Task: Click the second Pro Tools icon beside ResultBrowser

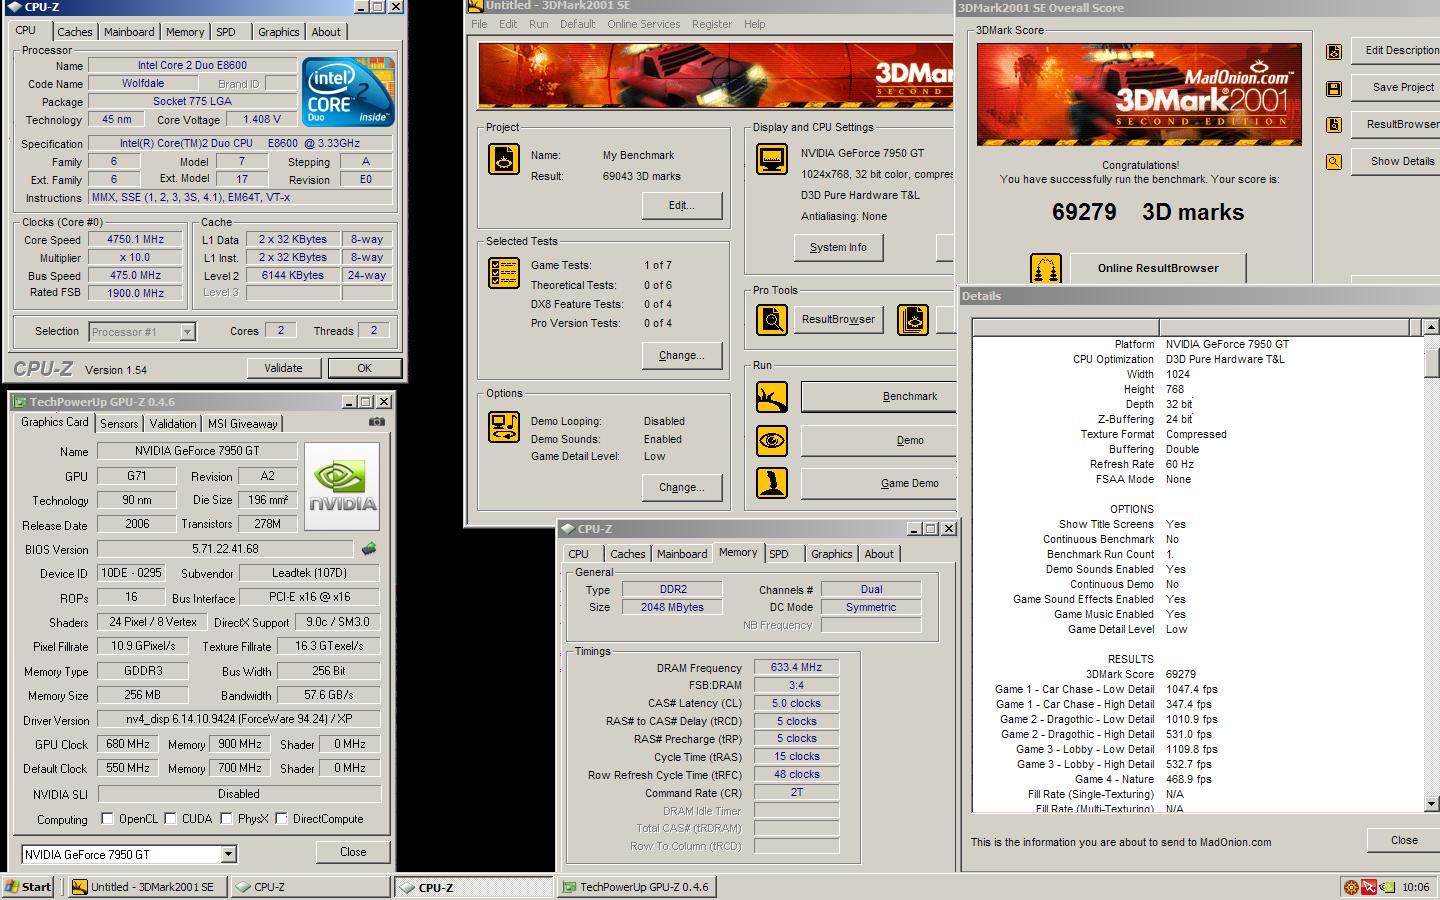Action: click(x=912, y=320)
